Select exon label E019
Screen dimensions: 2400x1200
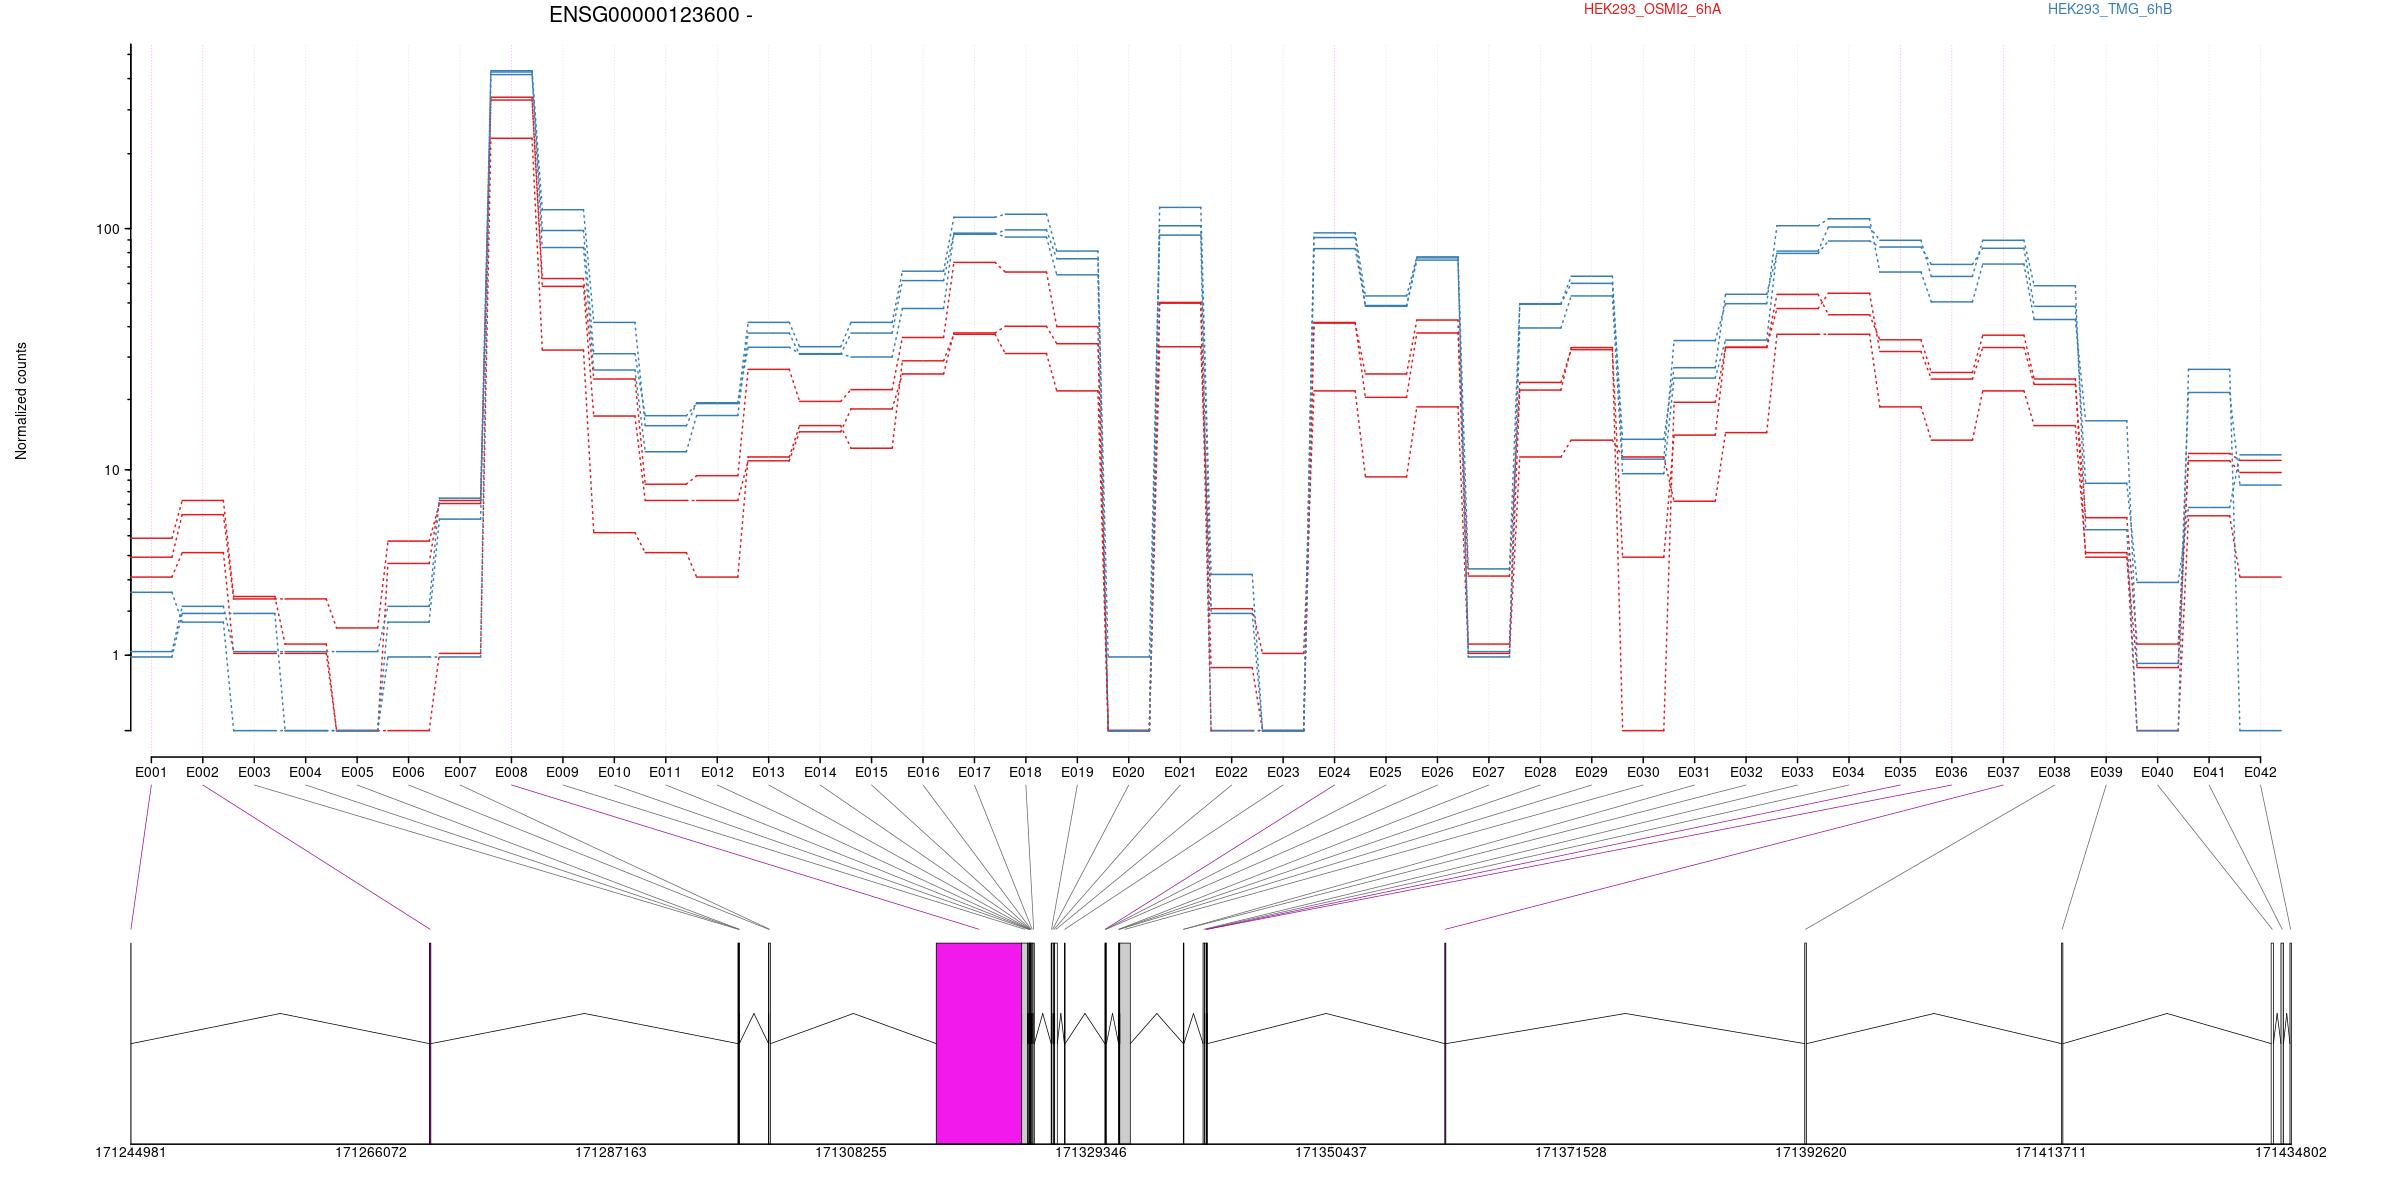coord(1077,772)
